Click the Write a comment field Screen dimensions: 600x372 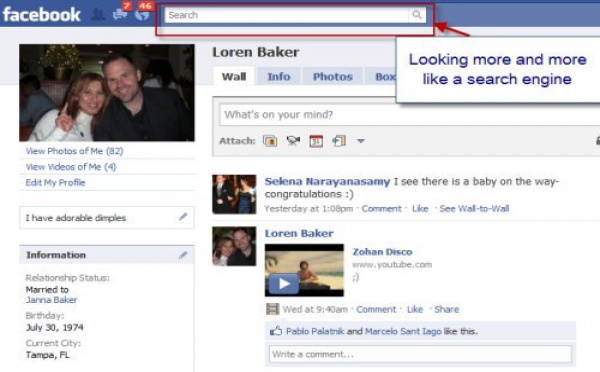pyautogui.click(x=420, y=354)
